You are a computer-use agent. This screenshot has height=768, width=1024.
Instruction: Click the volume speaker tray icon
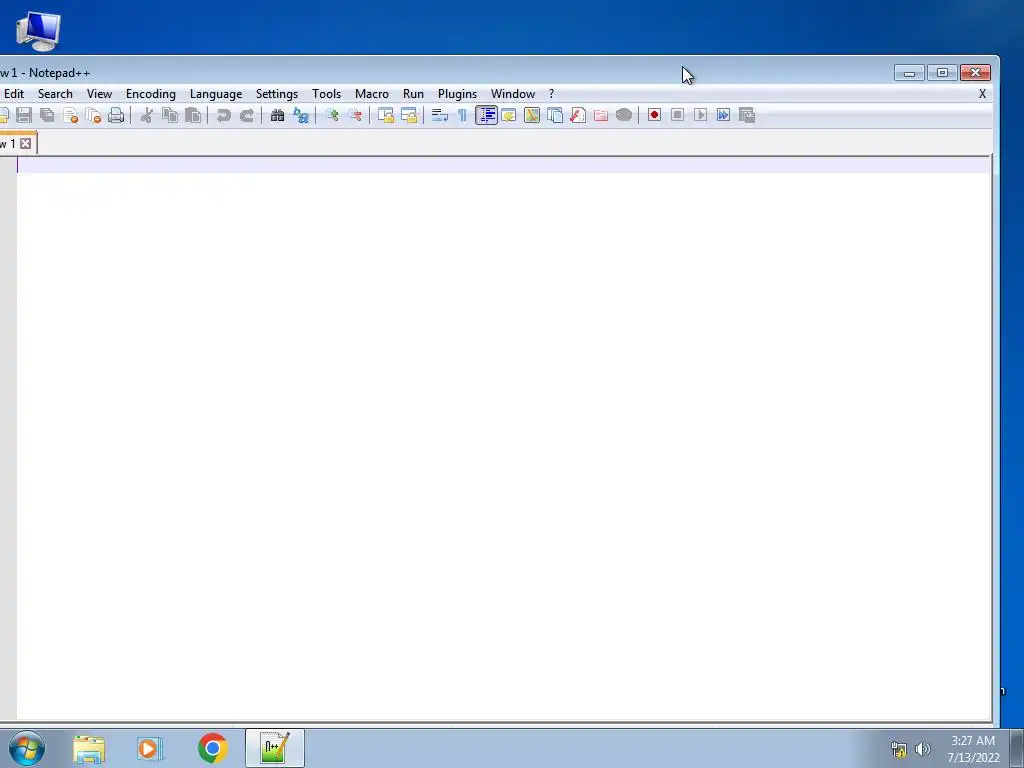point(922,749)
